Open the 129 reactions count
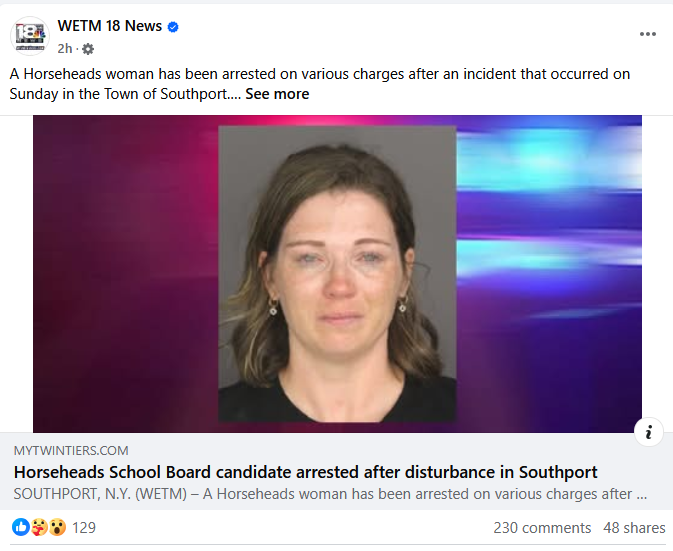The height and width of the screenshot is (551, 673). pyautogui.click(x=84, y=527)
